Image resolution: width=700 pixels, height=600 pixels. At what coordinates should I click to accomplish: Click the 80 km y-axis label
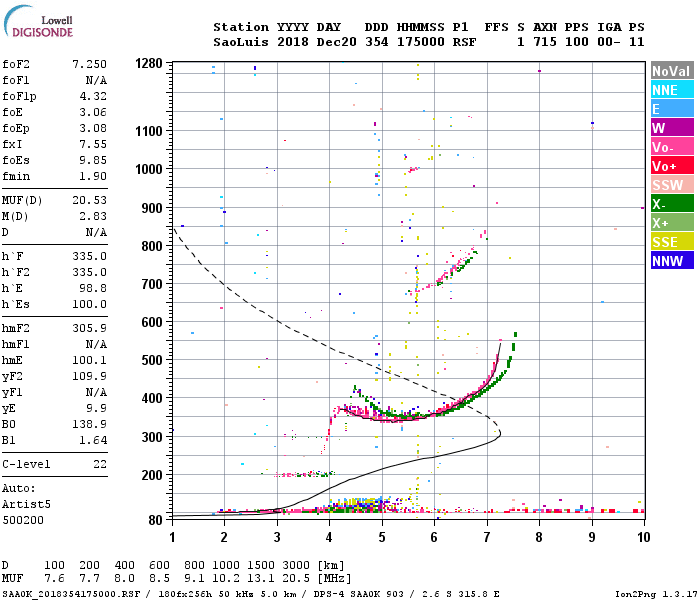pos(155,520)
